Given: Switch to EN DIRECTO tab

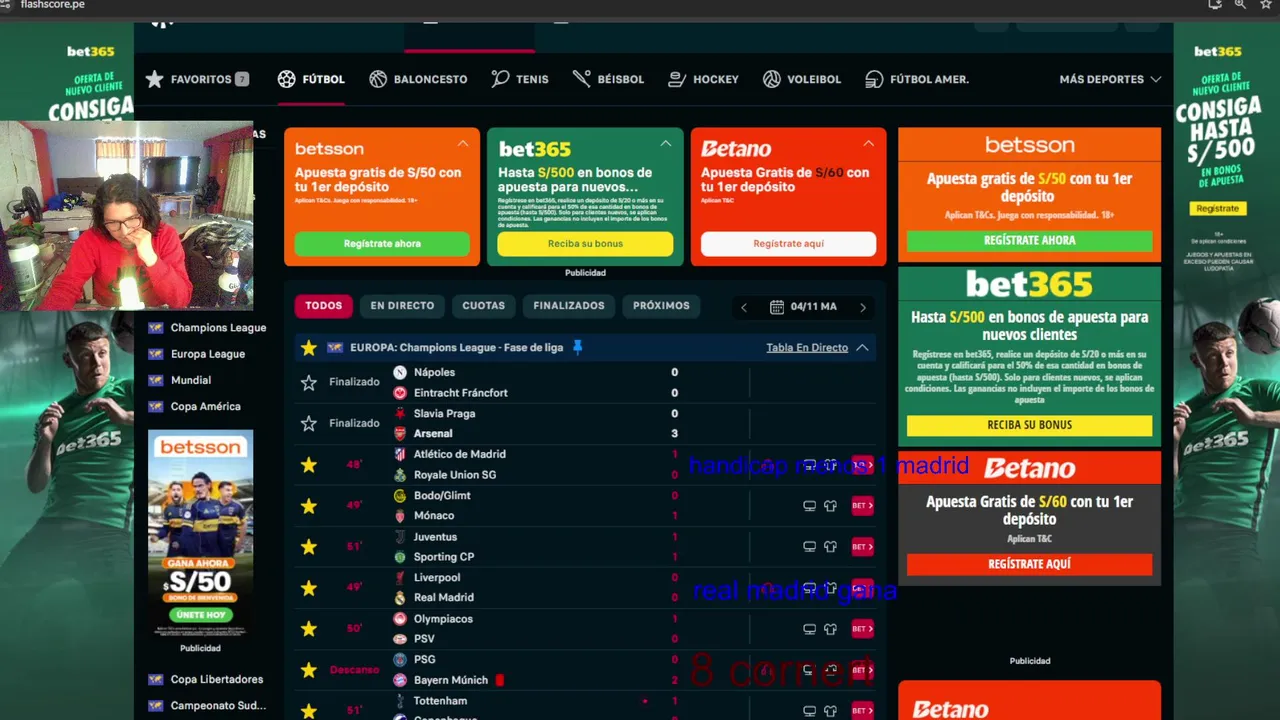Looking at the screenshot, I should pyautogui.click(x=402, y=306).
